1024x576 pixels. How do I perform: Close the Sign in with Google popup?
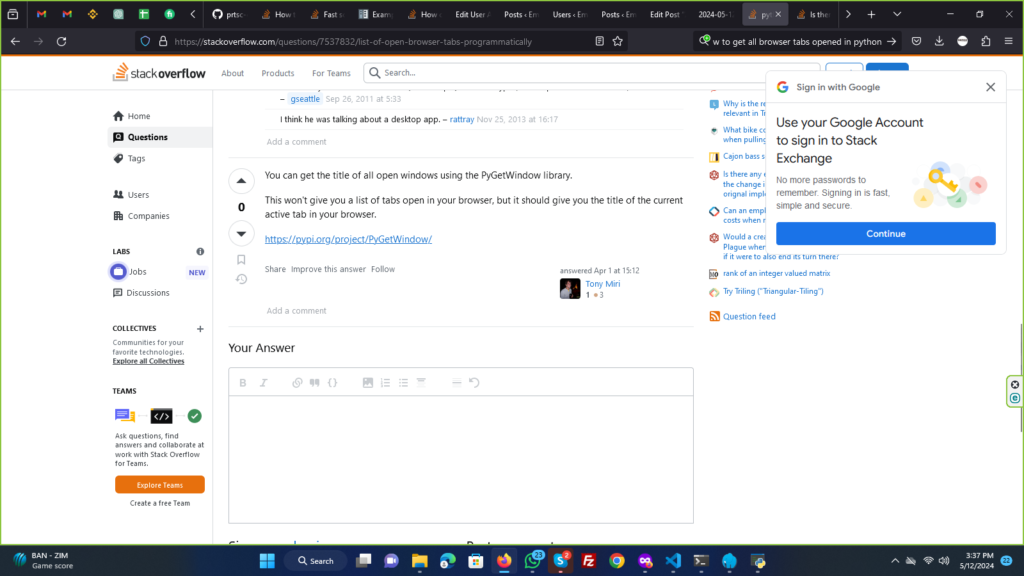(990, 87)
